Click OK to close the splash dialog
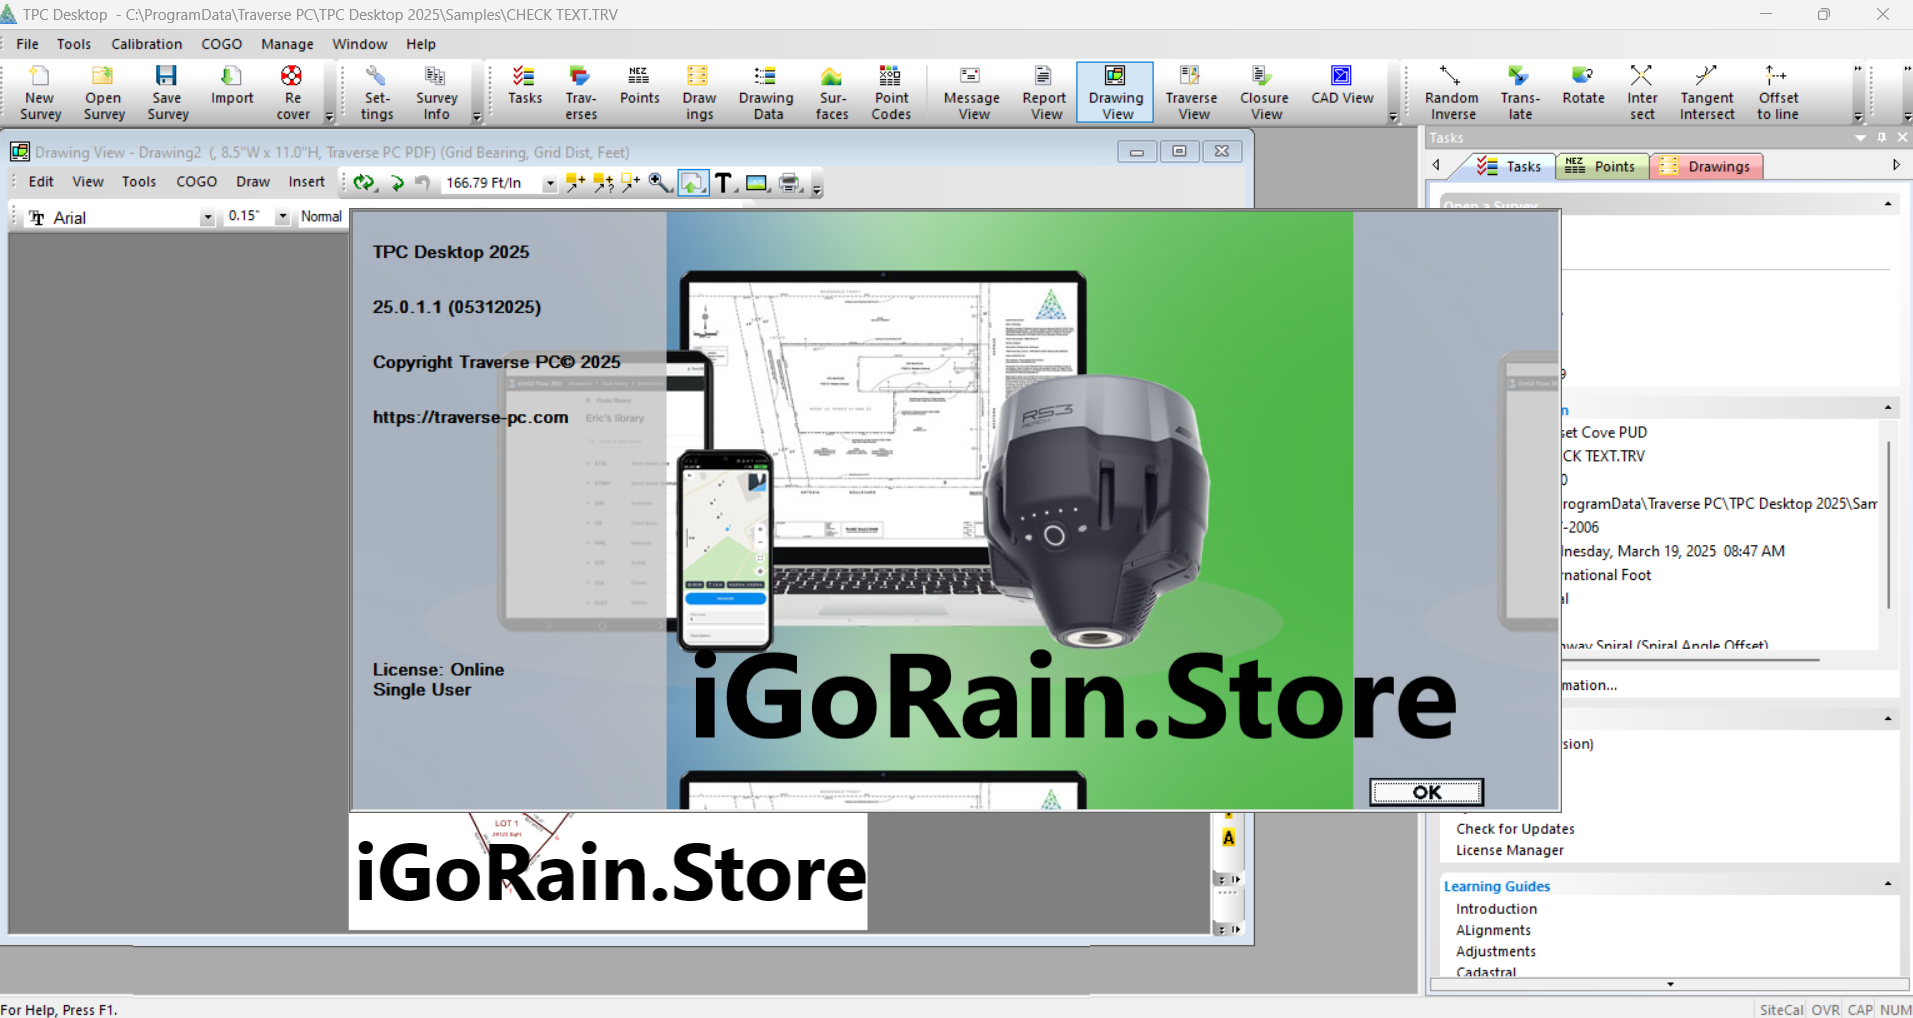 click(1426, 792)
